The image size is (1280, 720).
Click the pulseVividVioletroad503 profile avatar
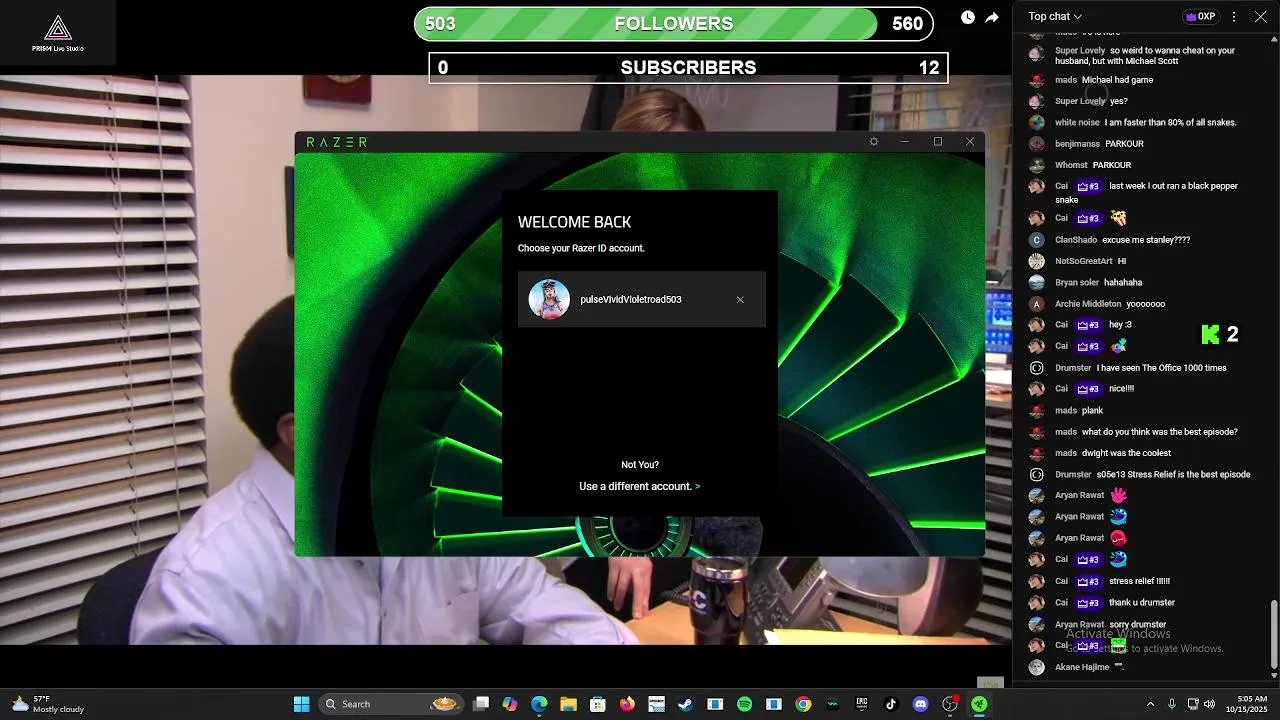[x=549, y=299]
